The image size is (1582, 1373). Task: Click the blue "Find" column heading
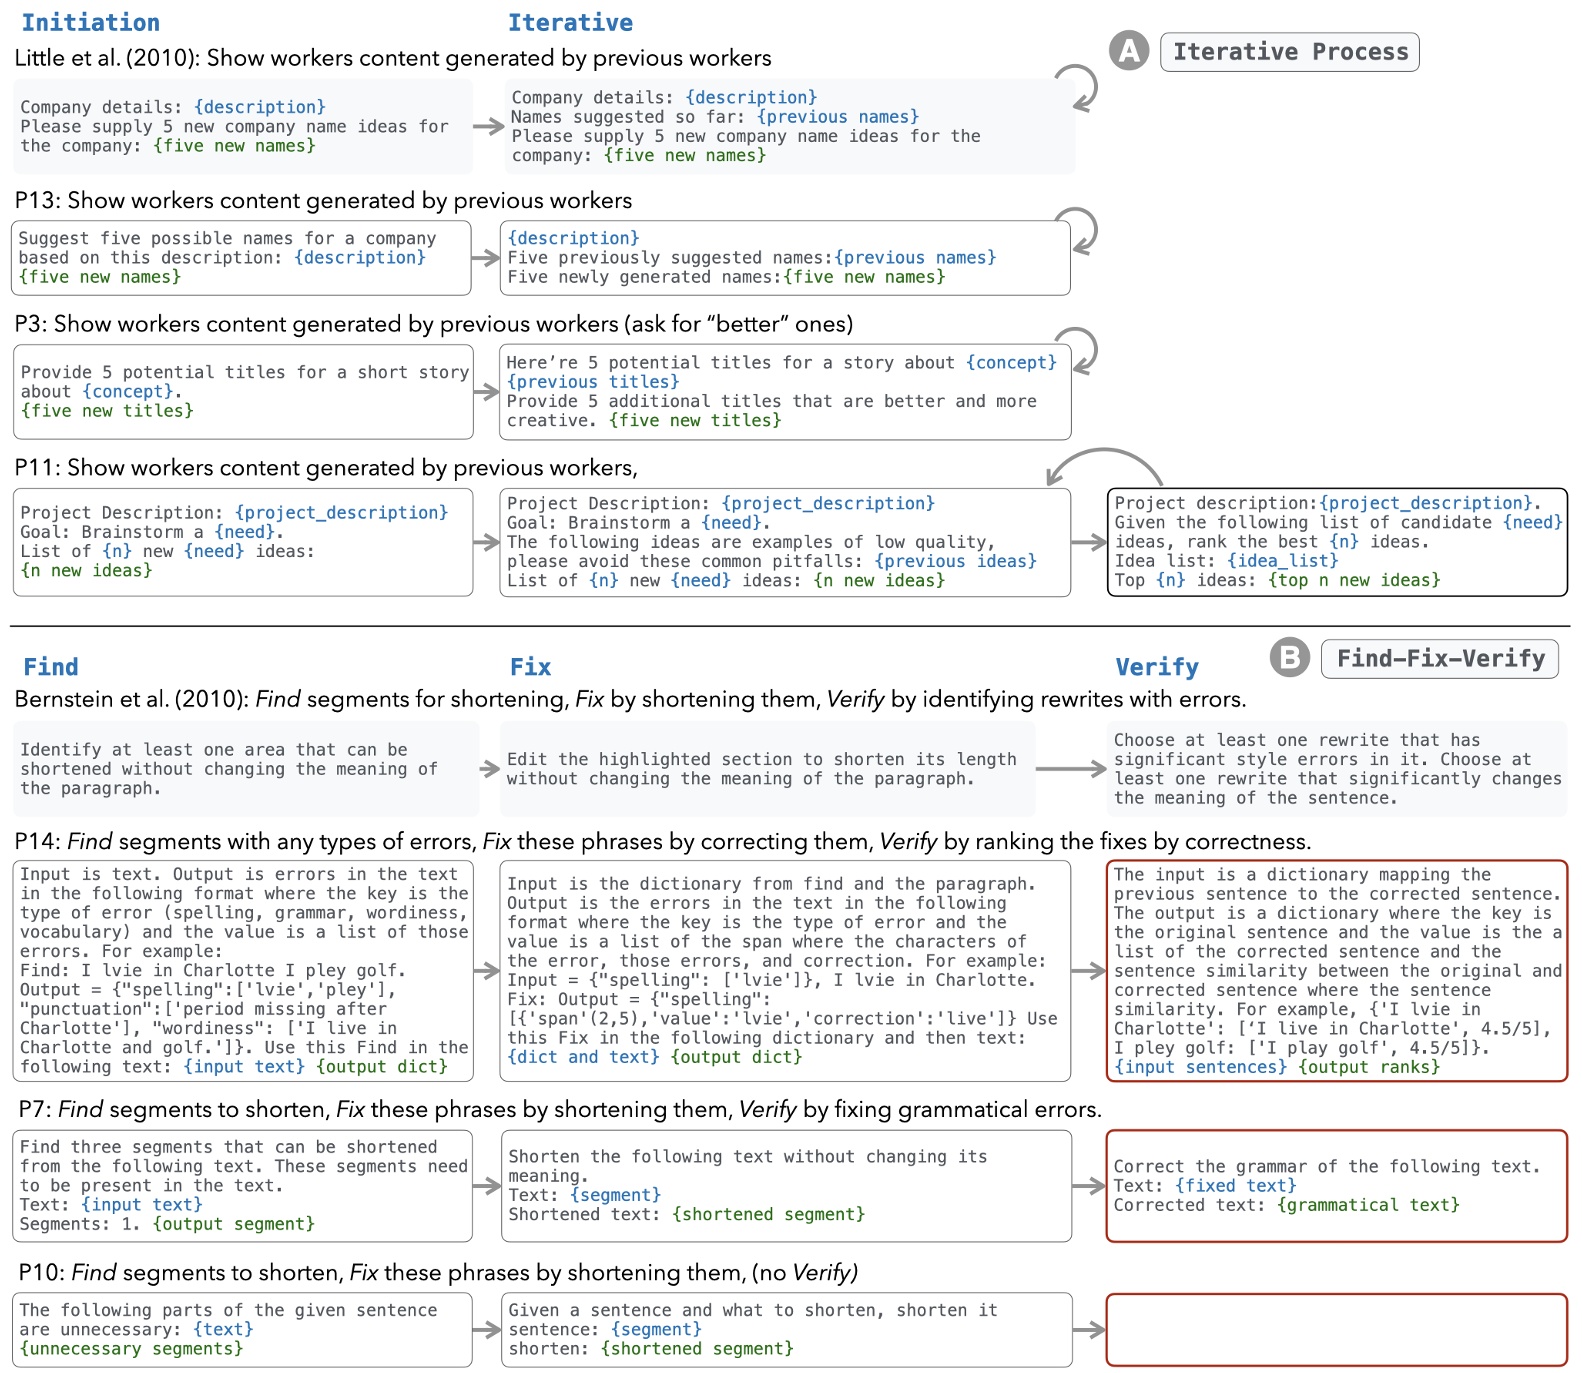pyautogui.click(x=50, y=667)
